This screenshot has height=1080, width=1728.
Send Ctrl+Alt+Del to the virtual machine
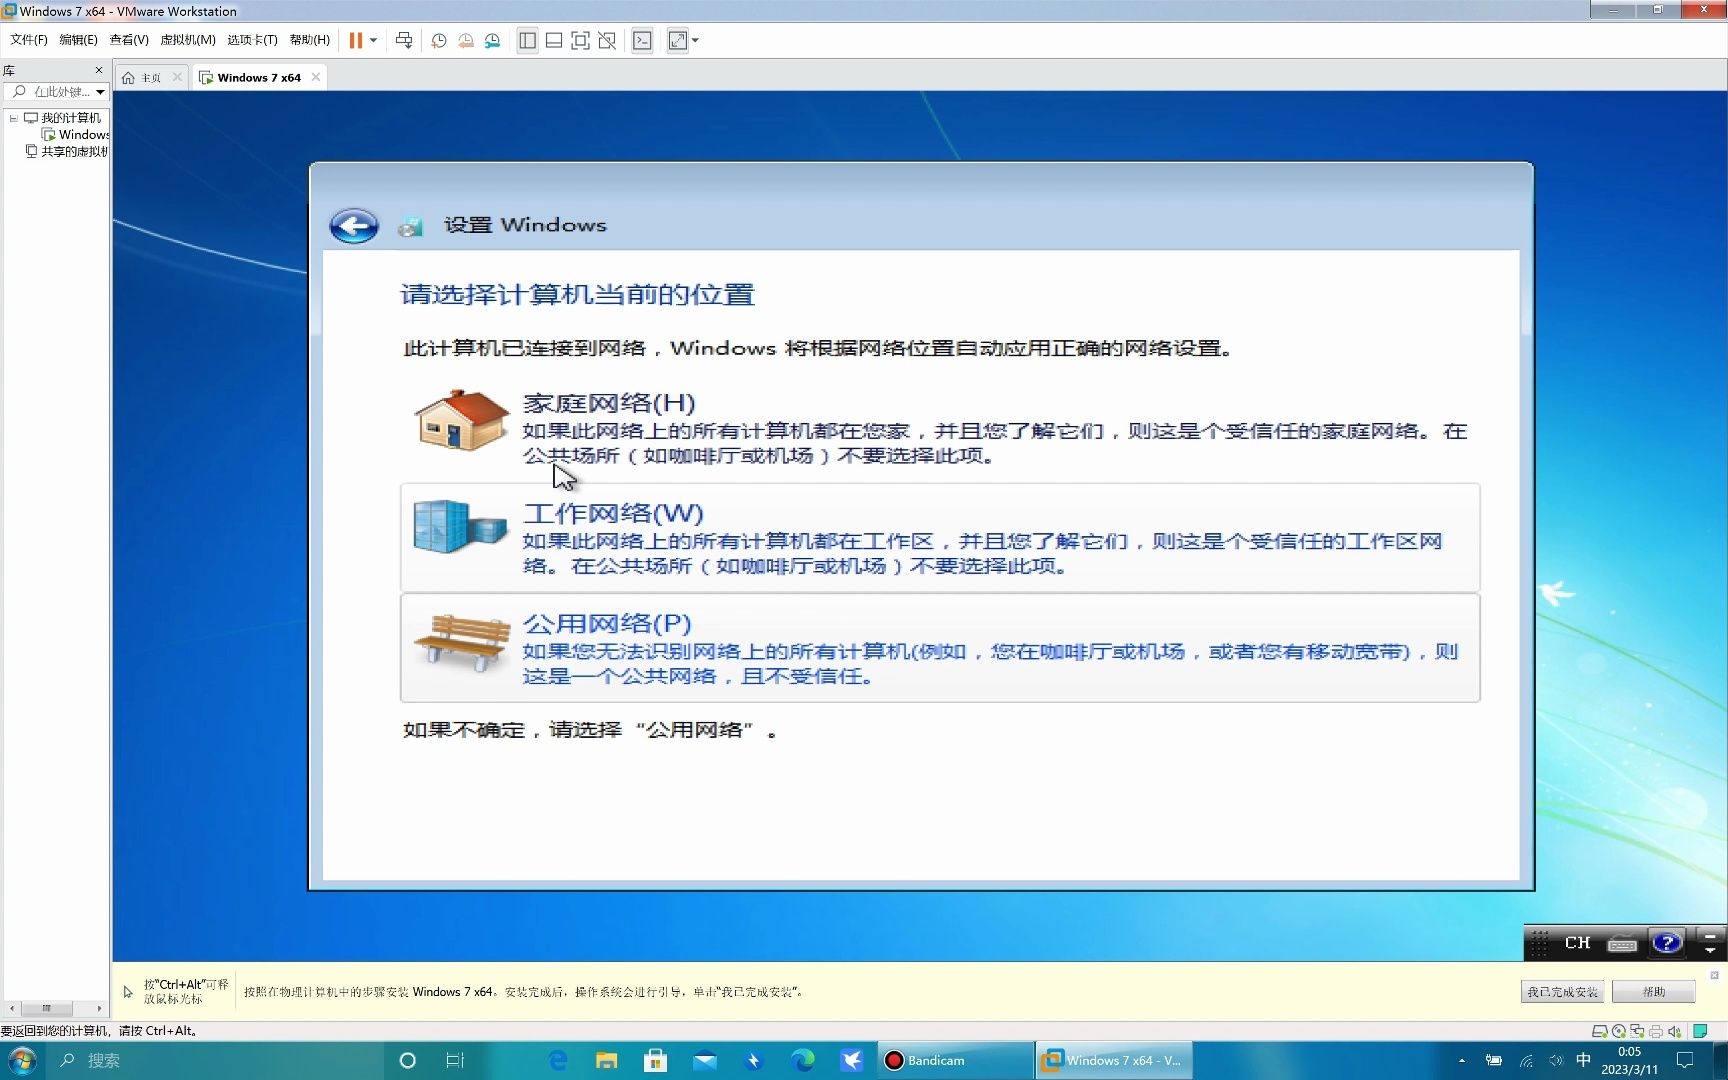point(404,41)
